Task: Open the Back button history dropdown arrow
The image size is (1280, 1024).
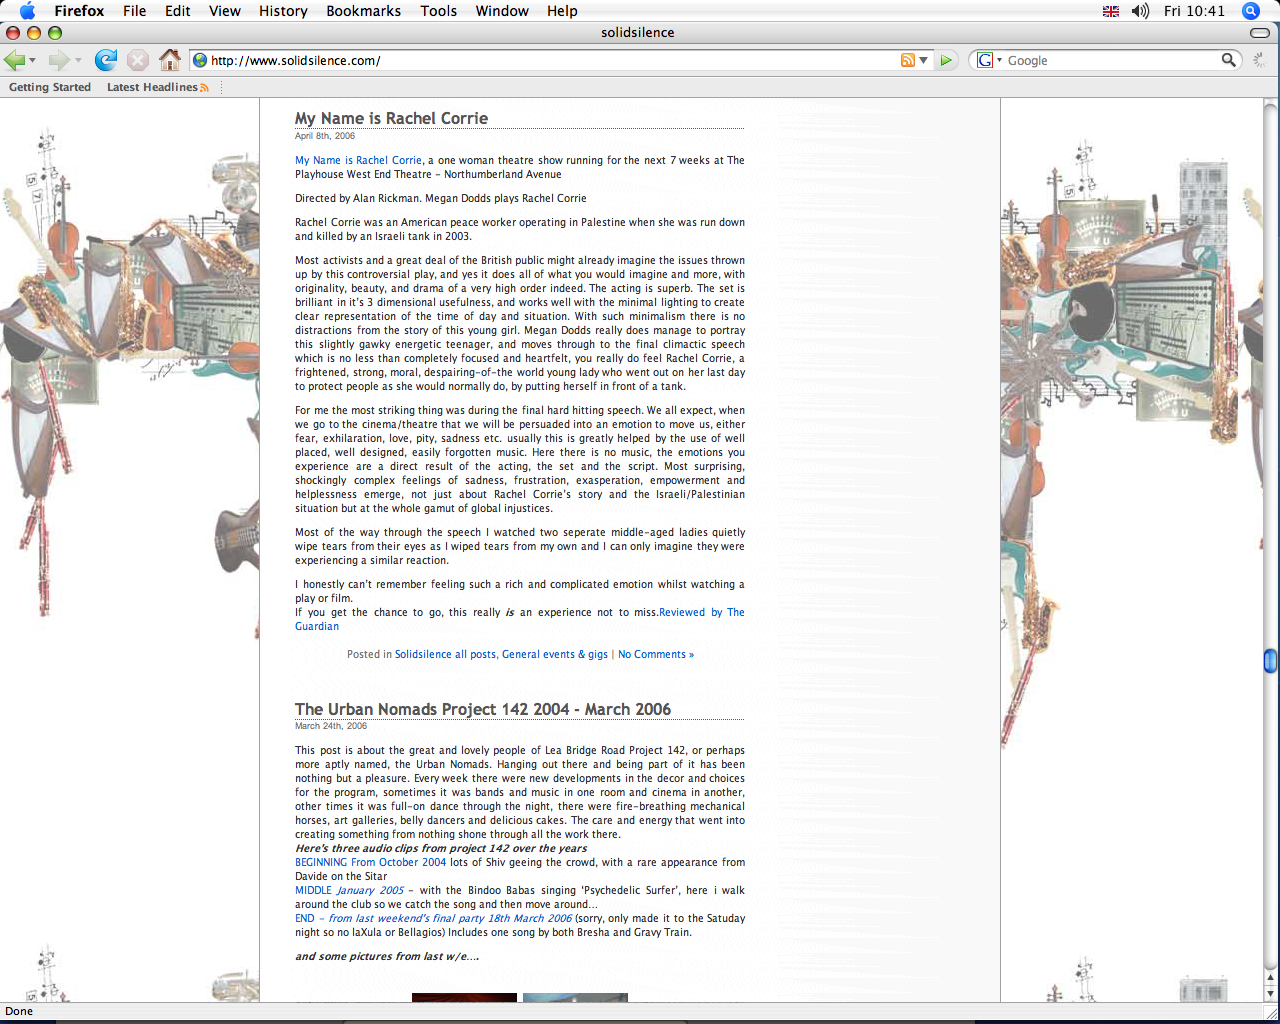Action: pos(33,61)
